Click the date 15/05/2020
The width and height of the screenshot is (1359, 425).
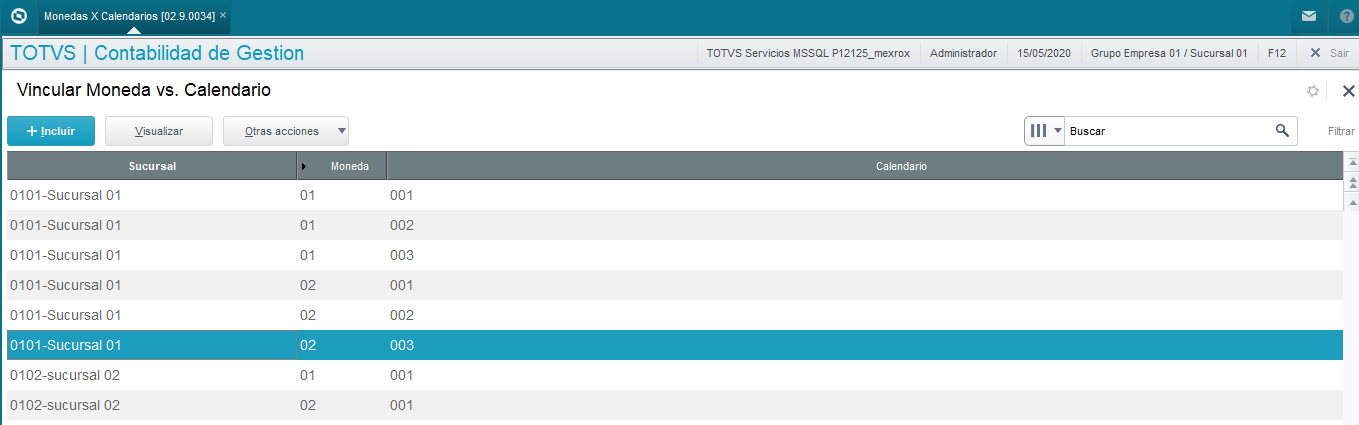pyautogui.click(x=1043, y=53)
